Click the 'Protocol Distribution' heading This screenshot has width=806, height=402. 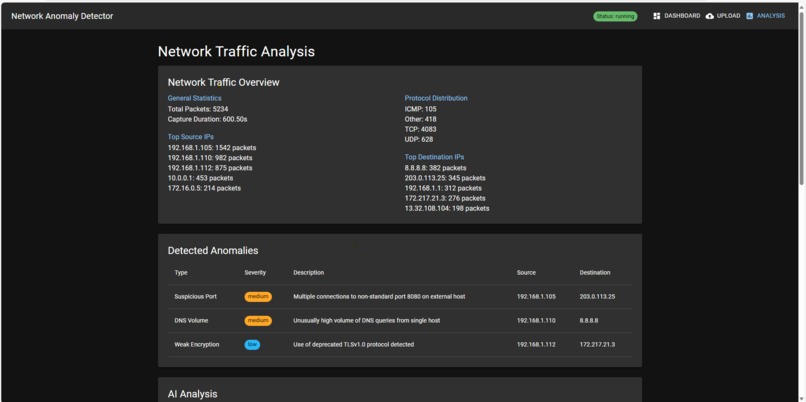[x=436, y=98]
